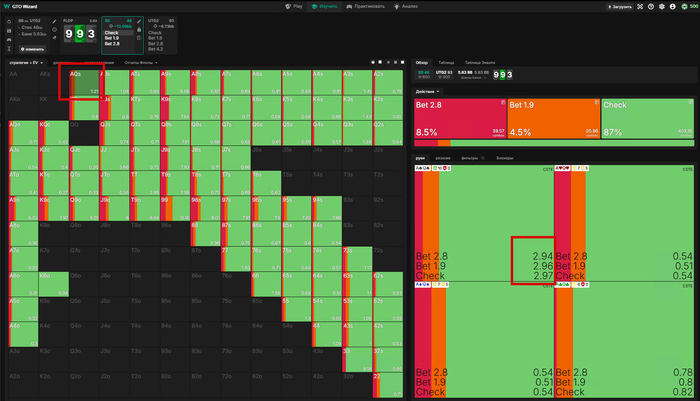Viewport: 700px width, 401px height.
Task: Switch to the фильтры filters tab
Action: (472, 158)
